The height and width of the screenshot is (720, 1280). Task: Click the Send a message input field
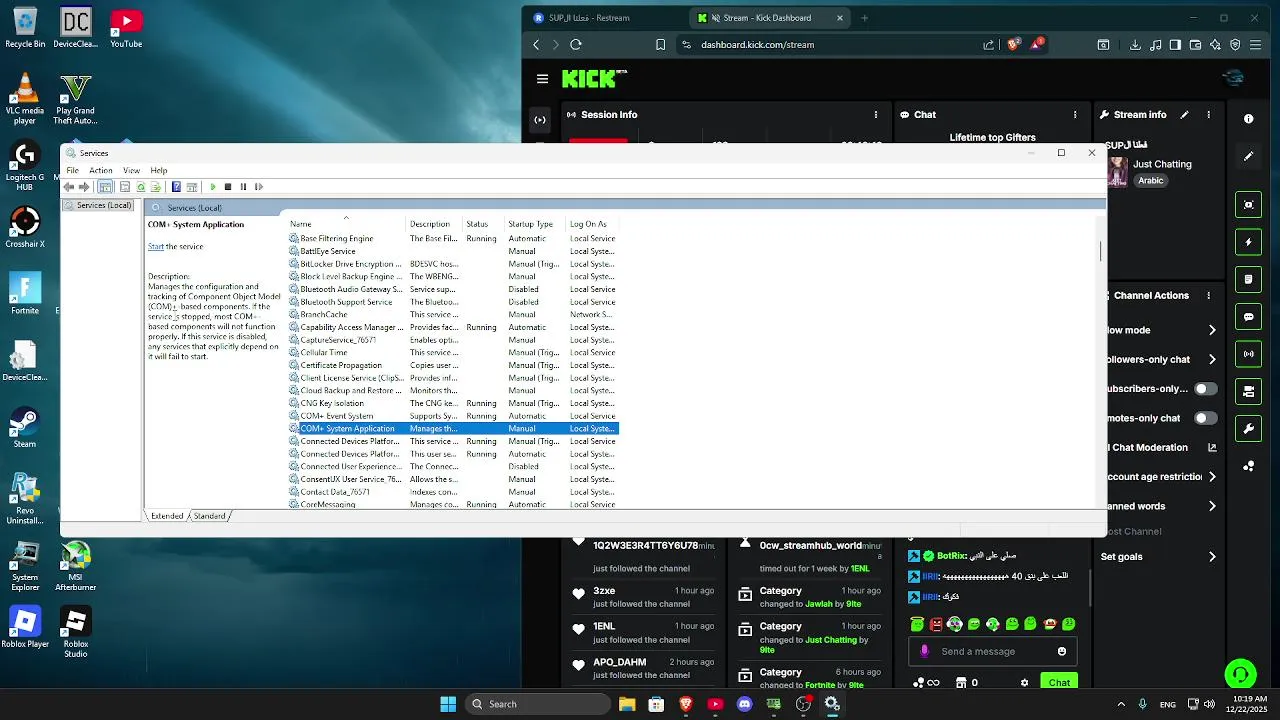992,651
